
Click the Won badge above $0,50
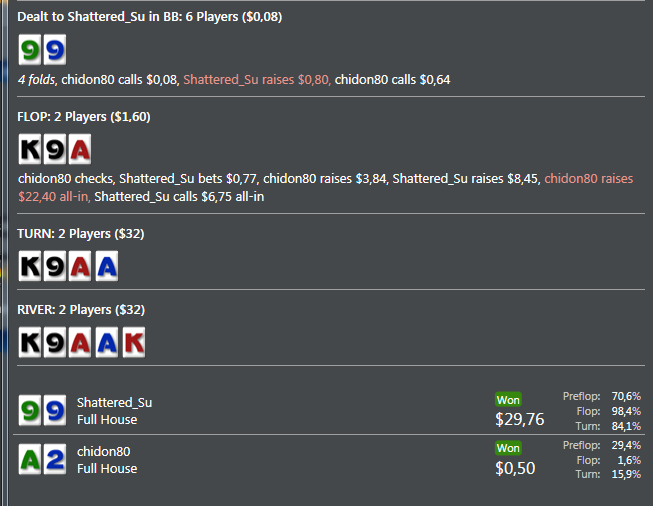click(508, 448)
